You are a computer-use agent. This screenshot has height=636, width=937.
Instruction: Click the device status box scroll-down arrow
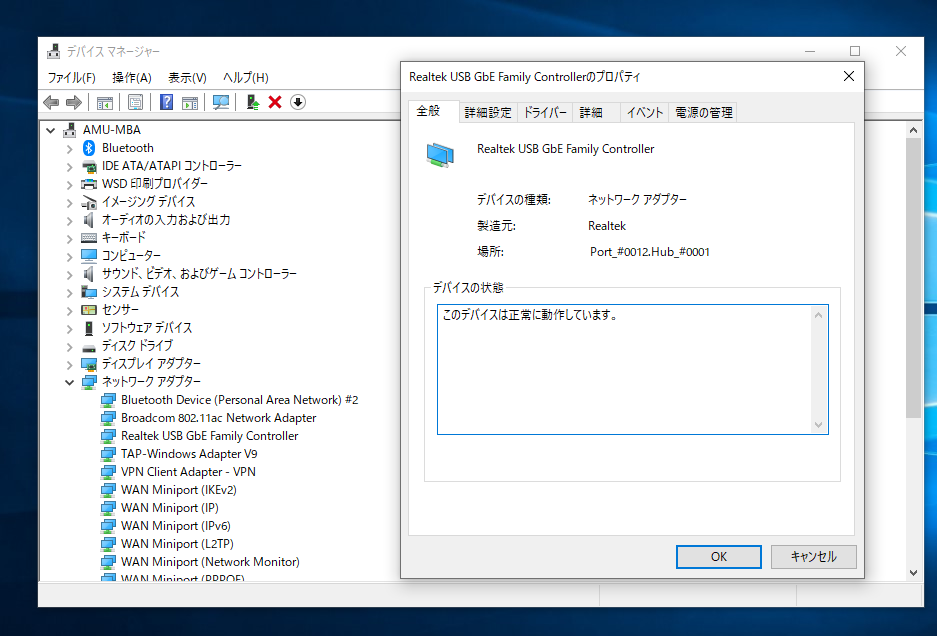click(819, 425)
